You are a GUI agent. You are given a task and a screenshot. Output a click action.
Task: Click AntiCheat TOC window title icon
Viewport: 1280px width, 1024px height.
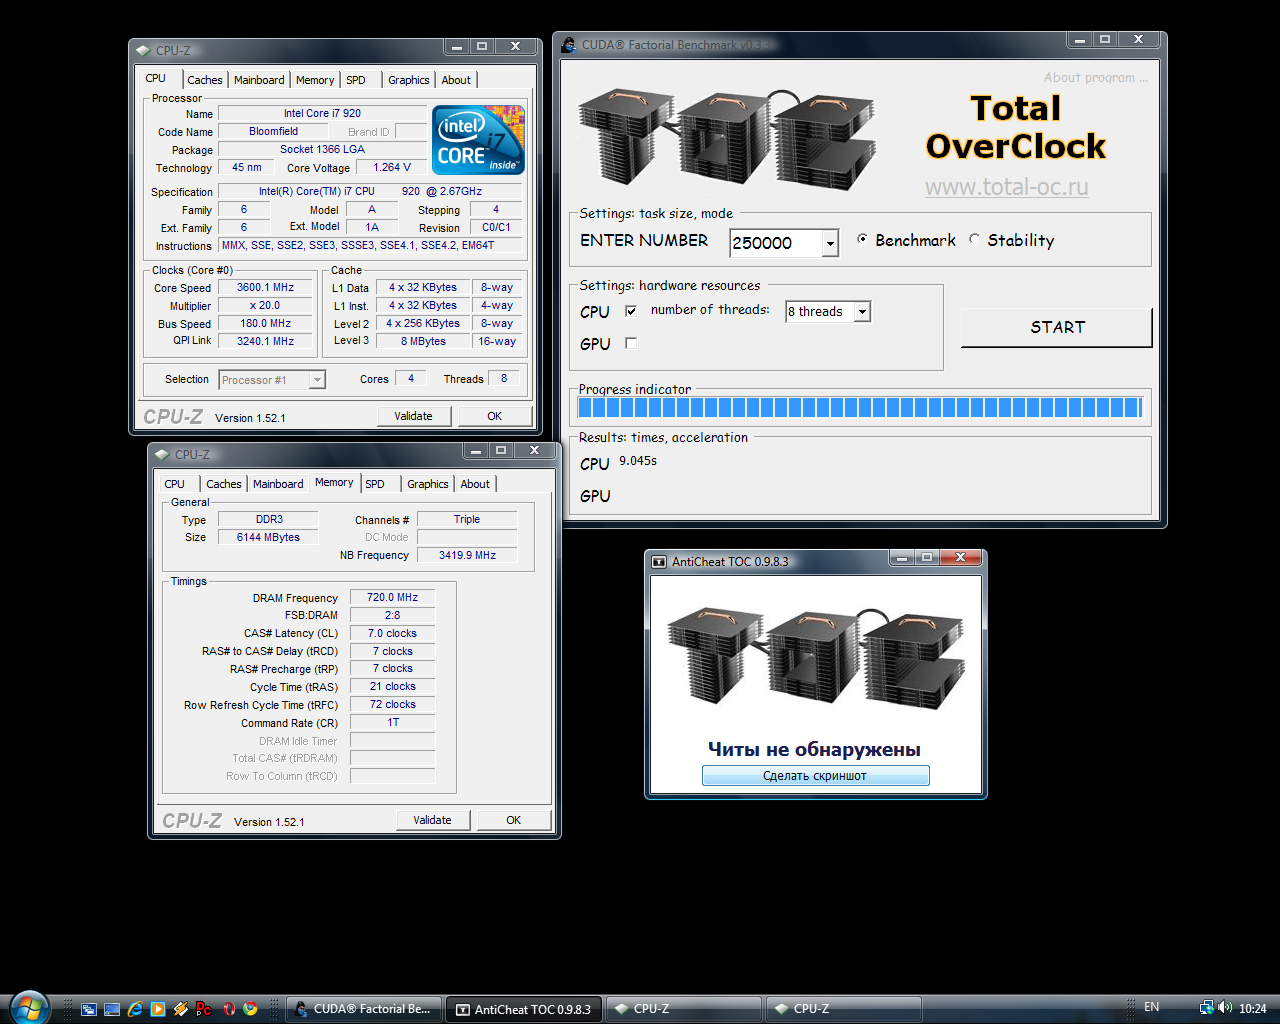(x=659, y=562)
